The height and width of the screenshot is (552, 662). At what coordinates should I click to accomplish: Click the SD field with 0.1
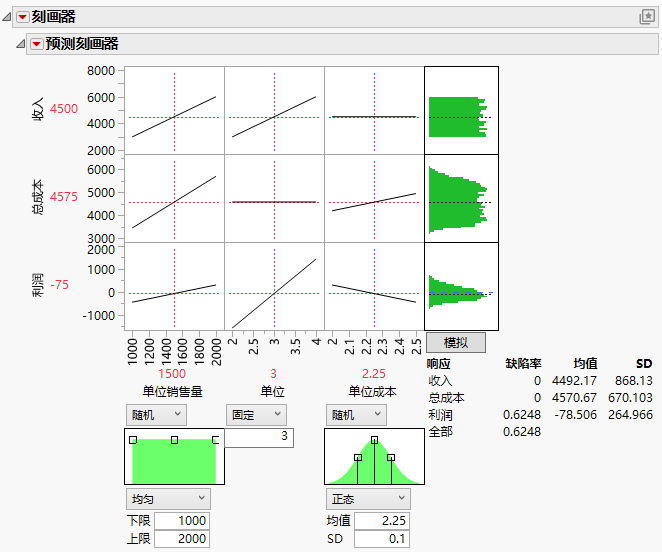pos(382,539)
